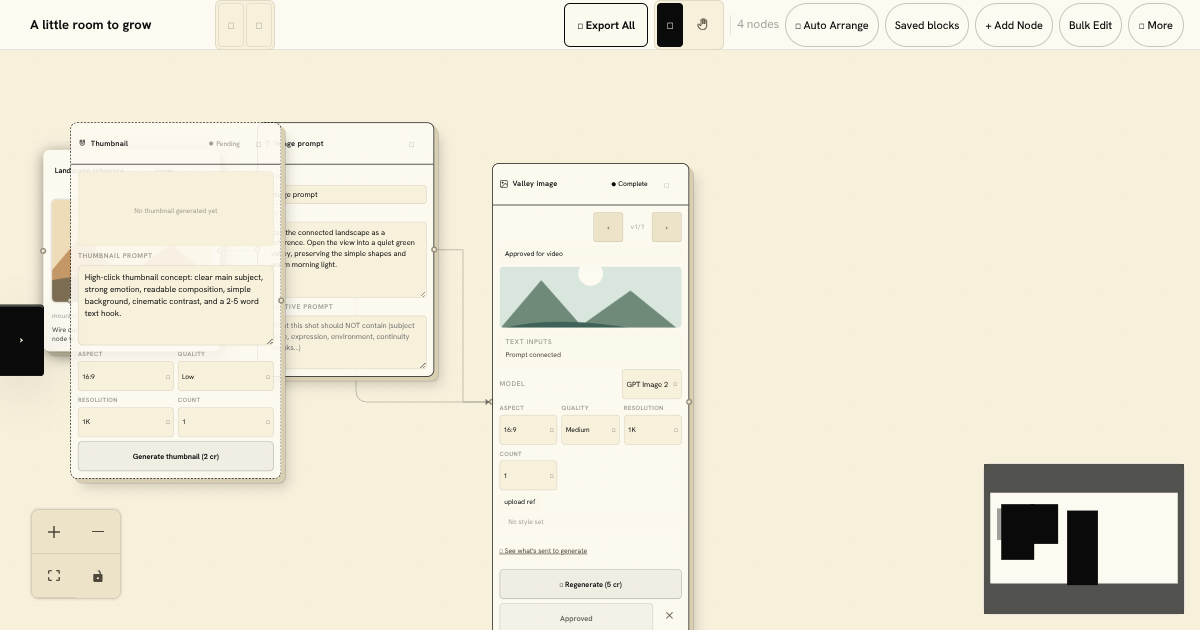Open the thumbnail Quality dropdown set to Low
The width and height of the screenshot is (1200, 630).
point(226,376)
